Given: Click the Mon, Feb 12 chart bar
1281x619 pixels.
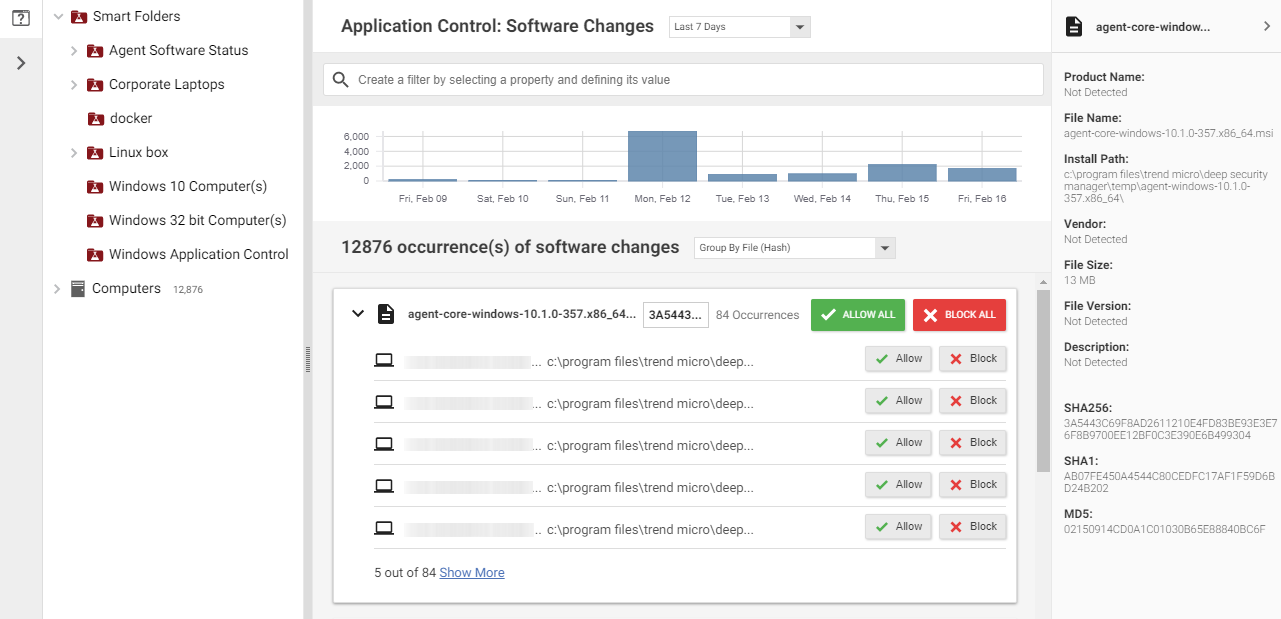Looking at the screenshot, I should (x=662, y=156).
